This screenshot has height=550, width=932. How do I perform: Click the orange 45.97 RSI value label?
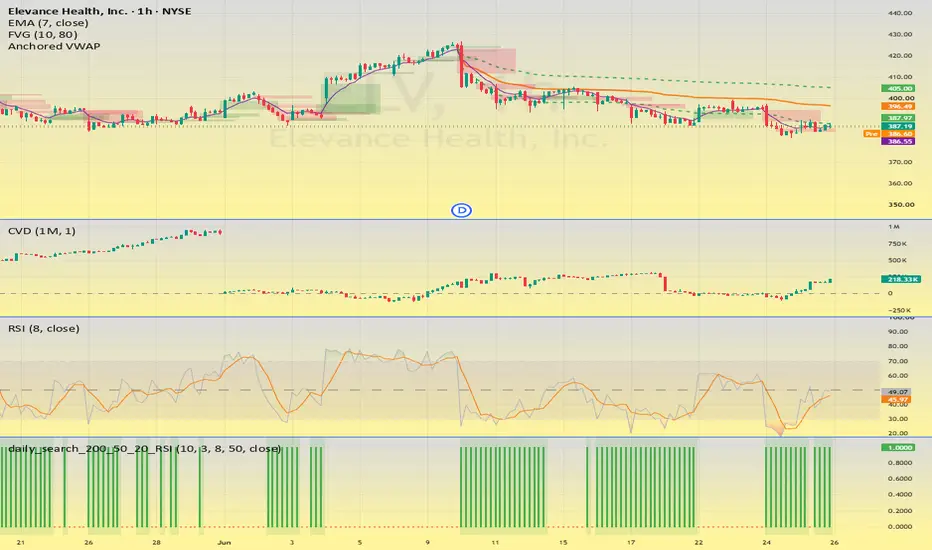pos(898,400)
